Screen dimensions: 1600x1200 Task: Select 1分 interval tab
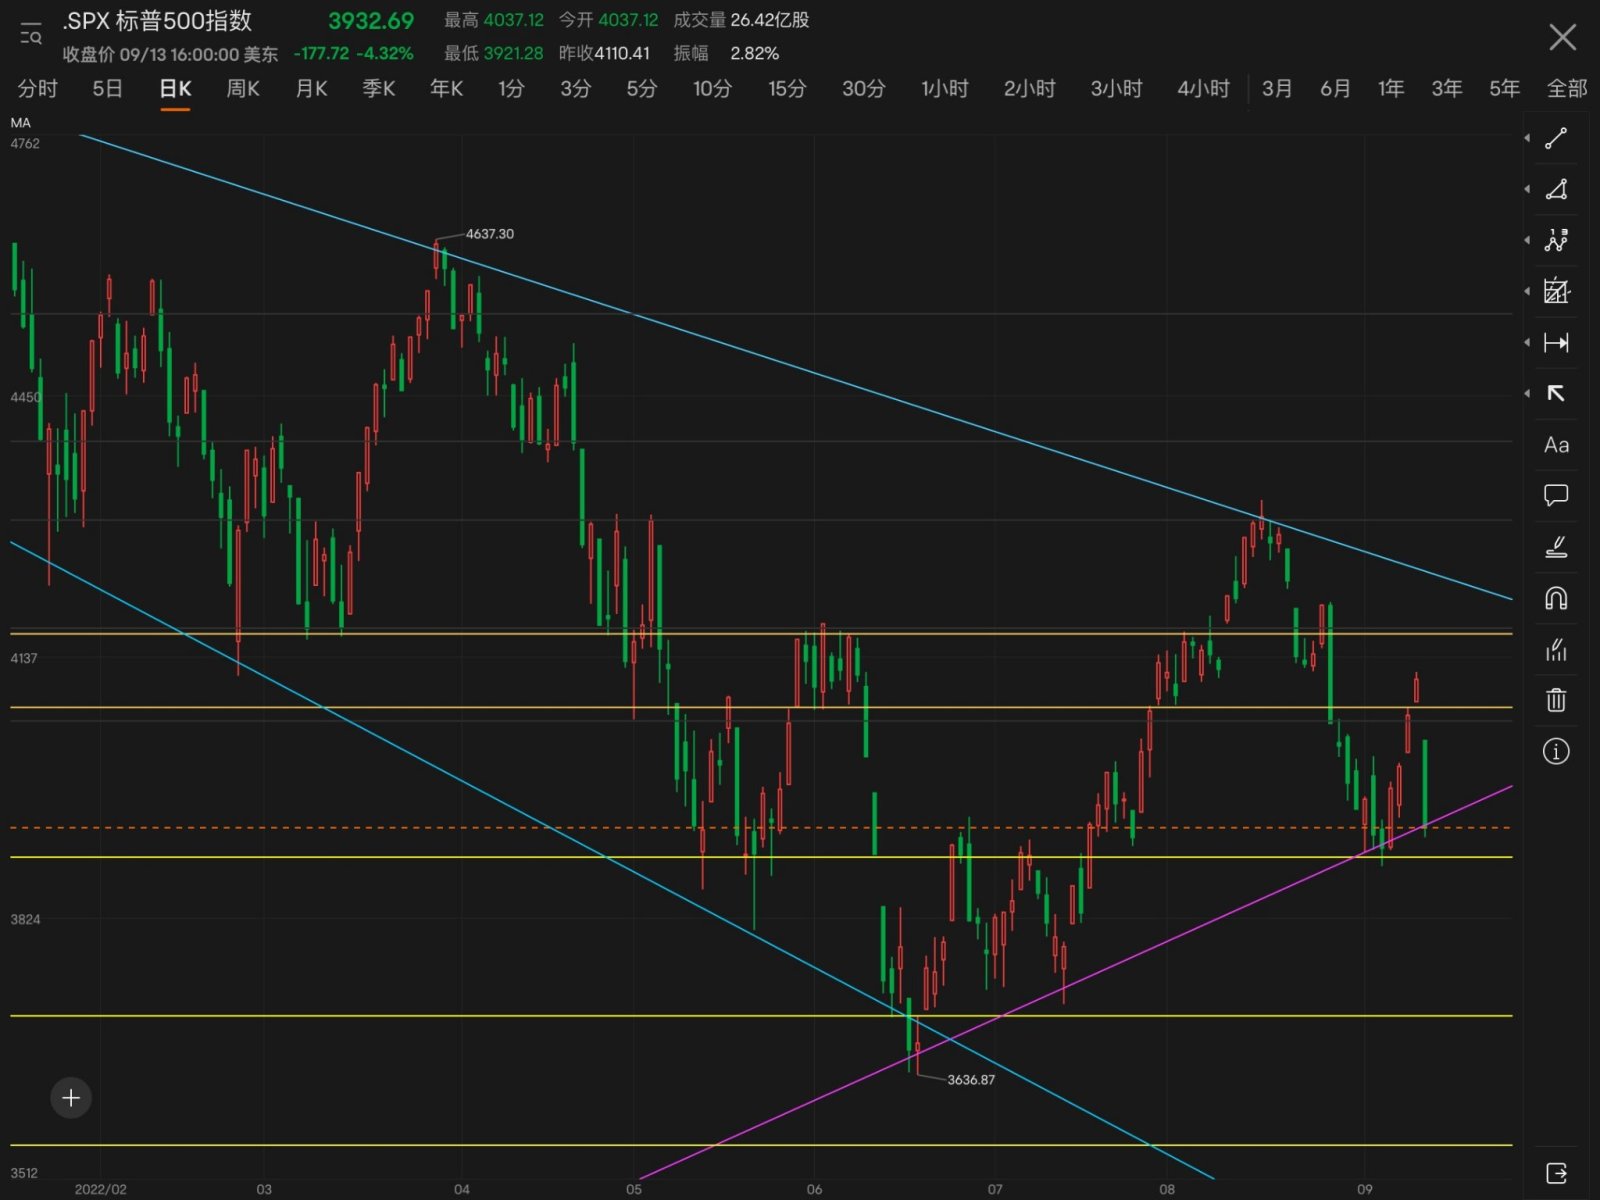[511, 89]
